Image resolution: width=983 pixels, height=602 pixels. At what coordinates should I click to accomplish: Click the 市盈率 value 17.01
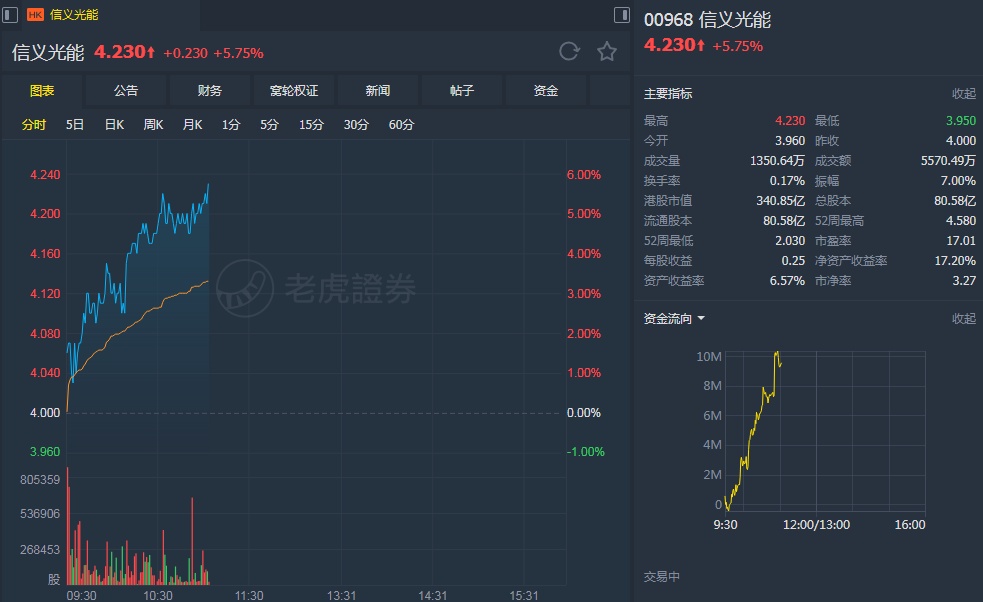(x=961, y=241)
